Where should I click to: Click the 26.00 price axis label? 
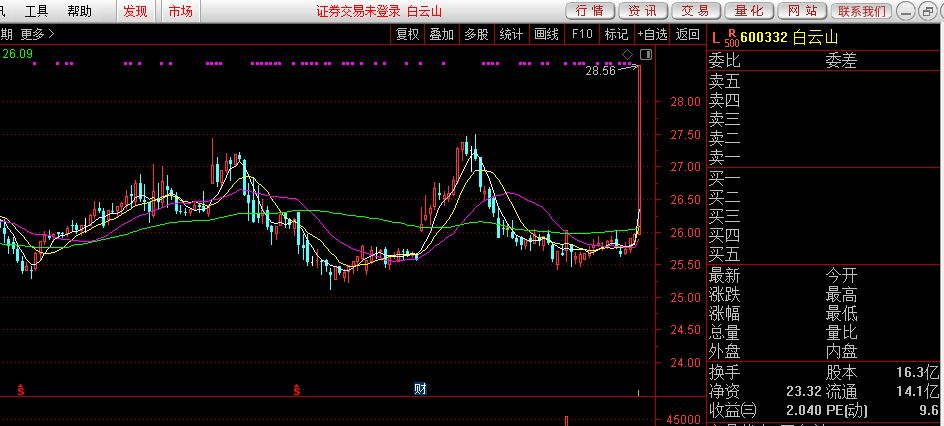(686, 232)
